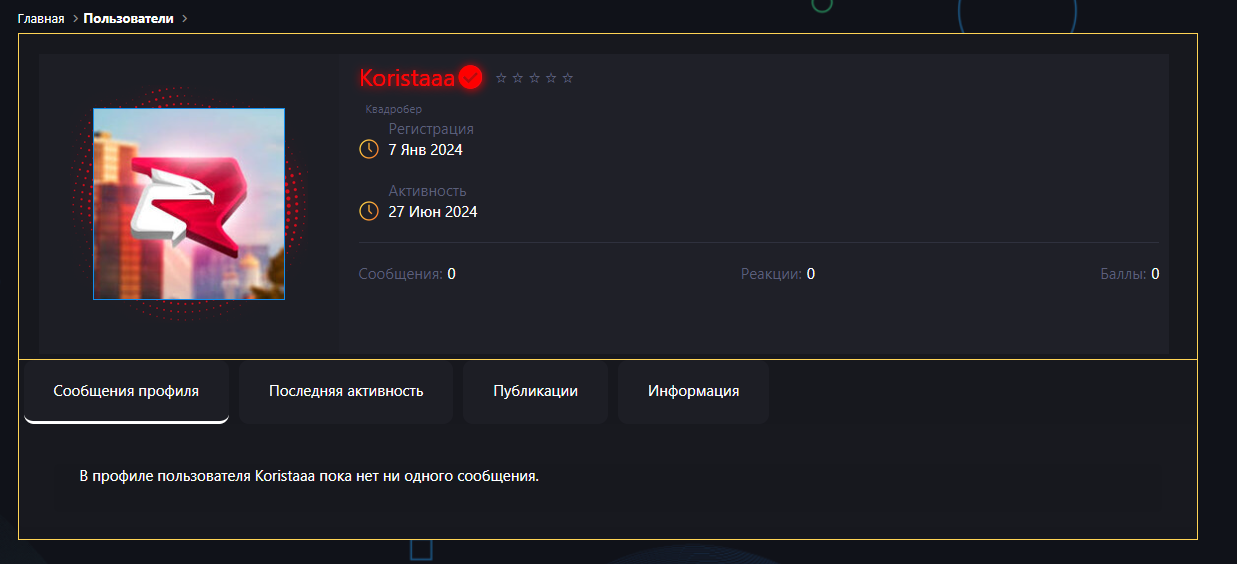This screenshot has height=564, width=1237.
Task: Switch to the Сообщения профиля tab
Action: (126, 391)
